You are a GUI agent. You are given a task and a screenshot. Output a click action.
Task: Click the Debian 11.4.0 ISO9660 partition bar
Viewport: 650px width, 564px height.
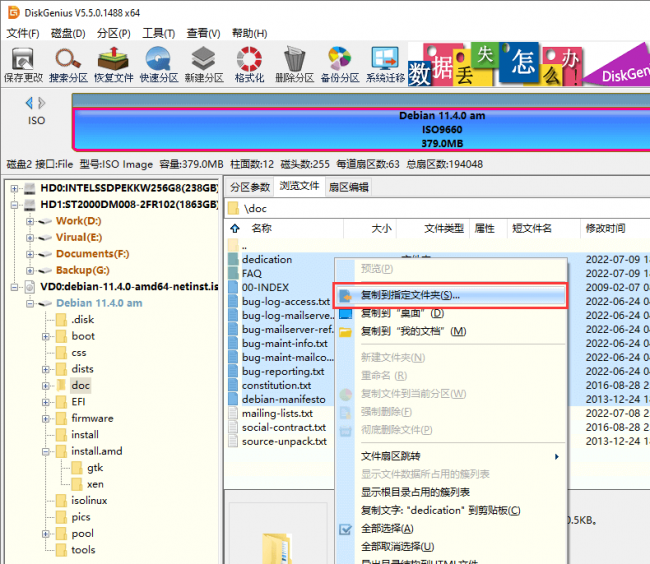click(361, 129)
